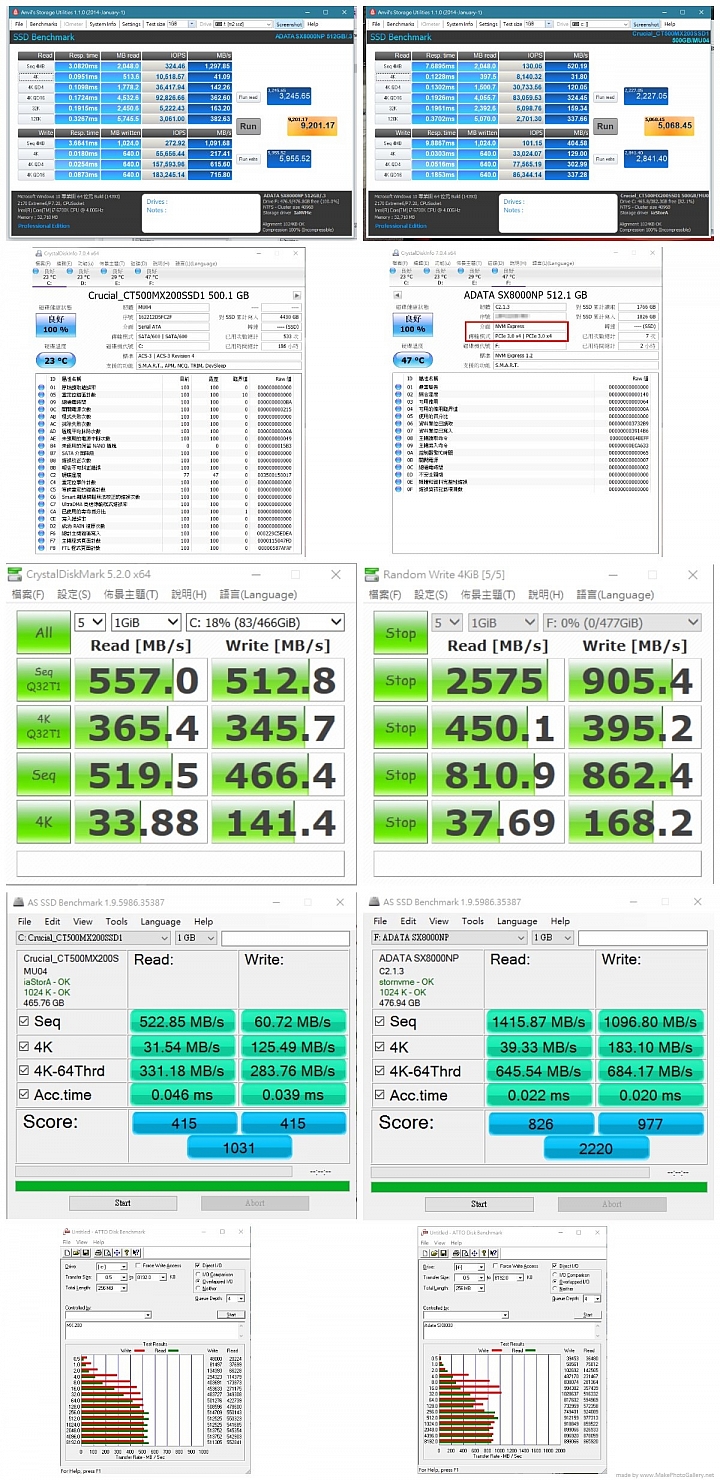Open the C: 18% (83/466GiB) drive dropdown

pos(265,622)
